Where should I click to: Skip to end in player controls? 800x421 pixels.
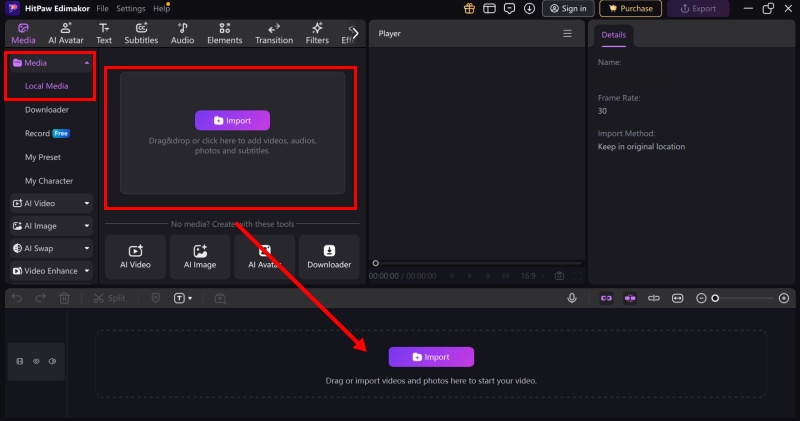pos(506,276)
